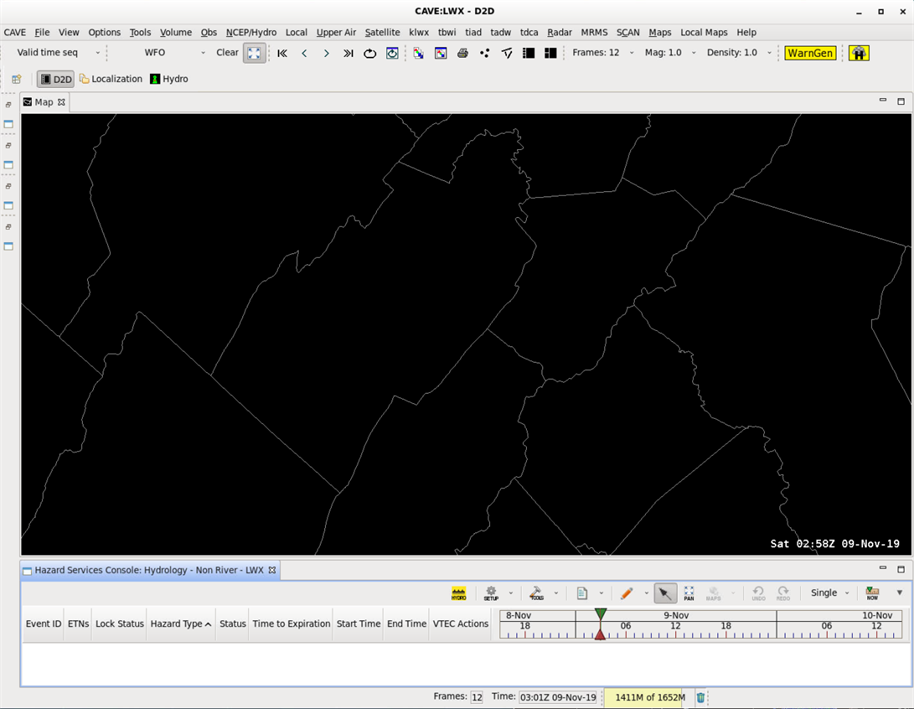Open the Valid time seq dropdown
This screenshot has width=914, height=709.
coord(97,52)
